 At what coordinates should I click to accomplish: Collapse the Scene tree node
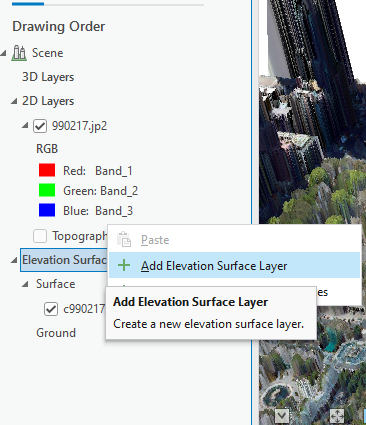4,53
